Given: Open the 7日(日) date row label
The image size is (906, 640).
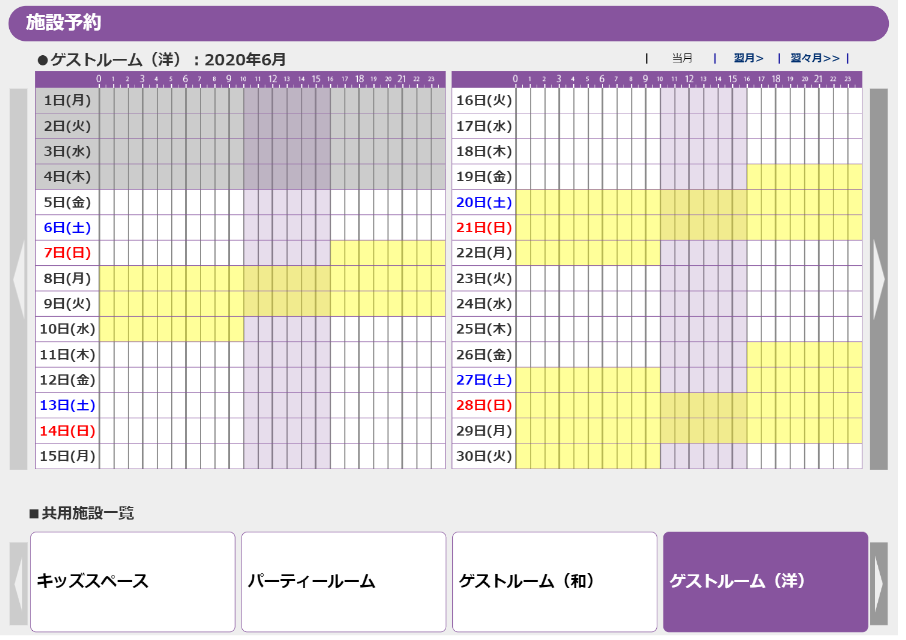Looking at the screenshot, I should coord(67,253).
